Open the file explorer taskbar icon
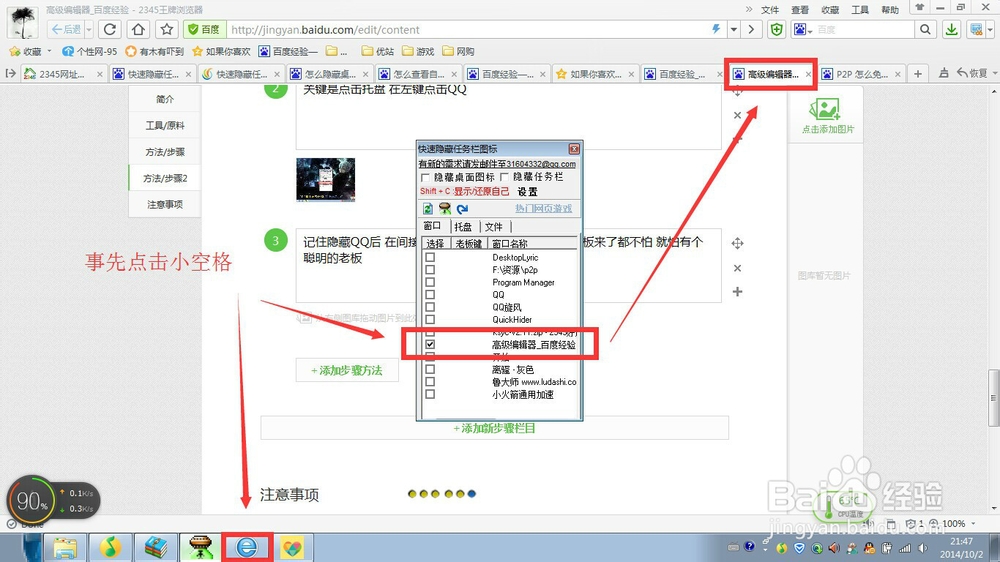This screenshot has width=1000, height=562. (65, 547)
